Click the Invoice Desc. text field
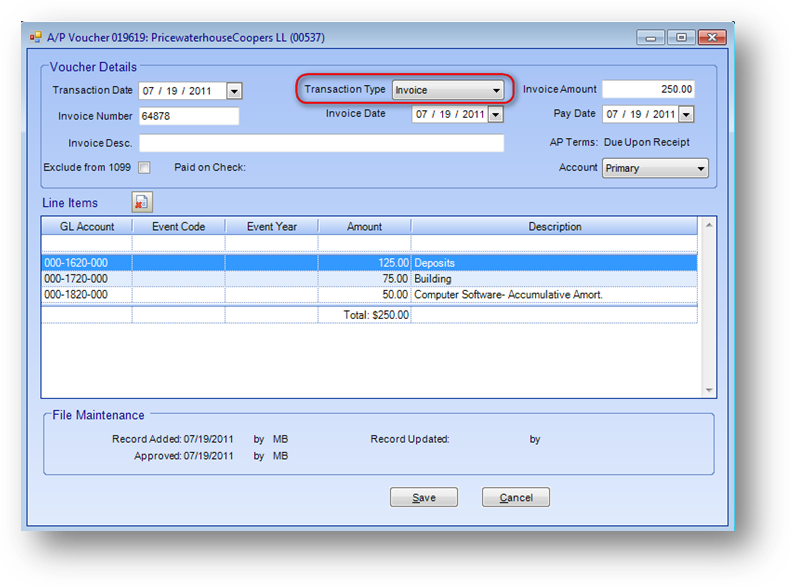Screen dimensions: 790x586 point(321,143)
